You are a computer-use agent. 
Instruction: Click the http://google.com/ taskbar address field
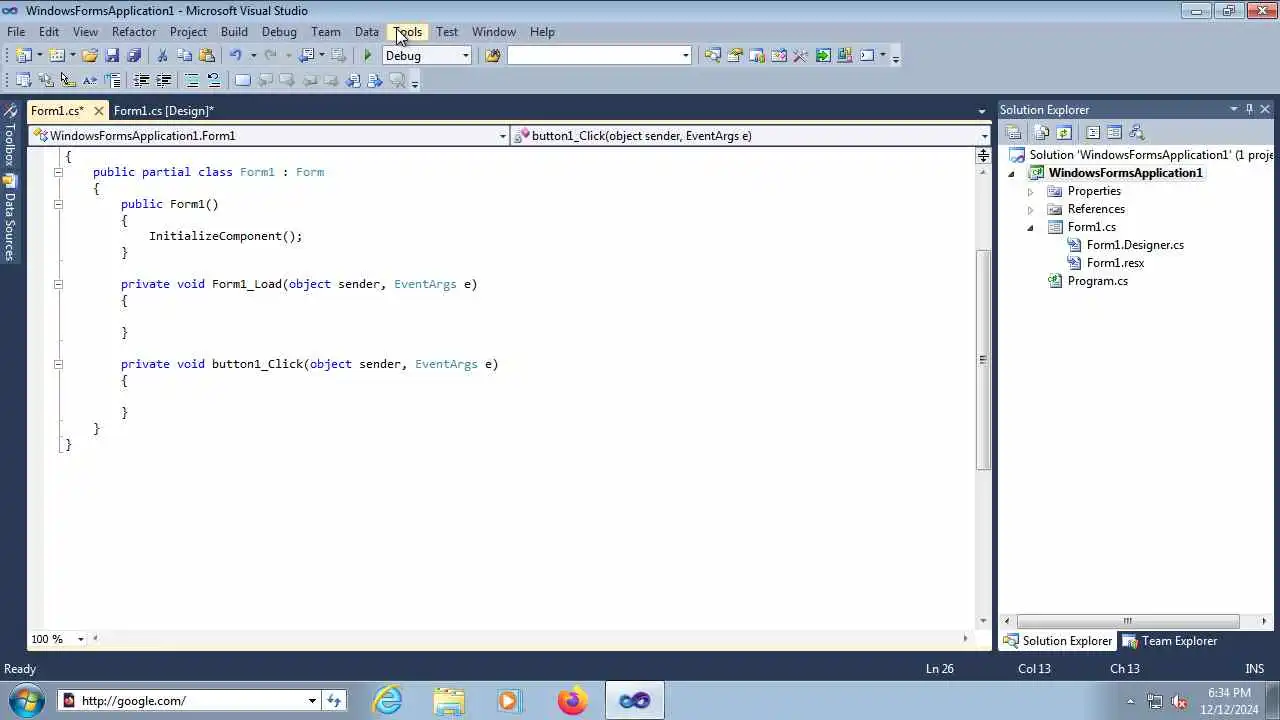click(188, 701)
